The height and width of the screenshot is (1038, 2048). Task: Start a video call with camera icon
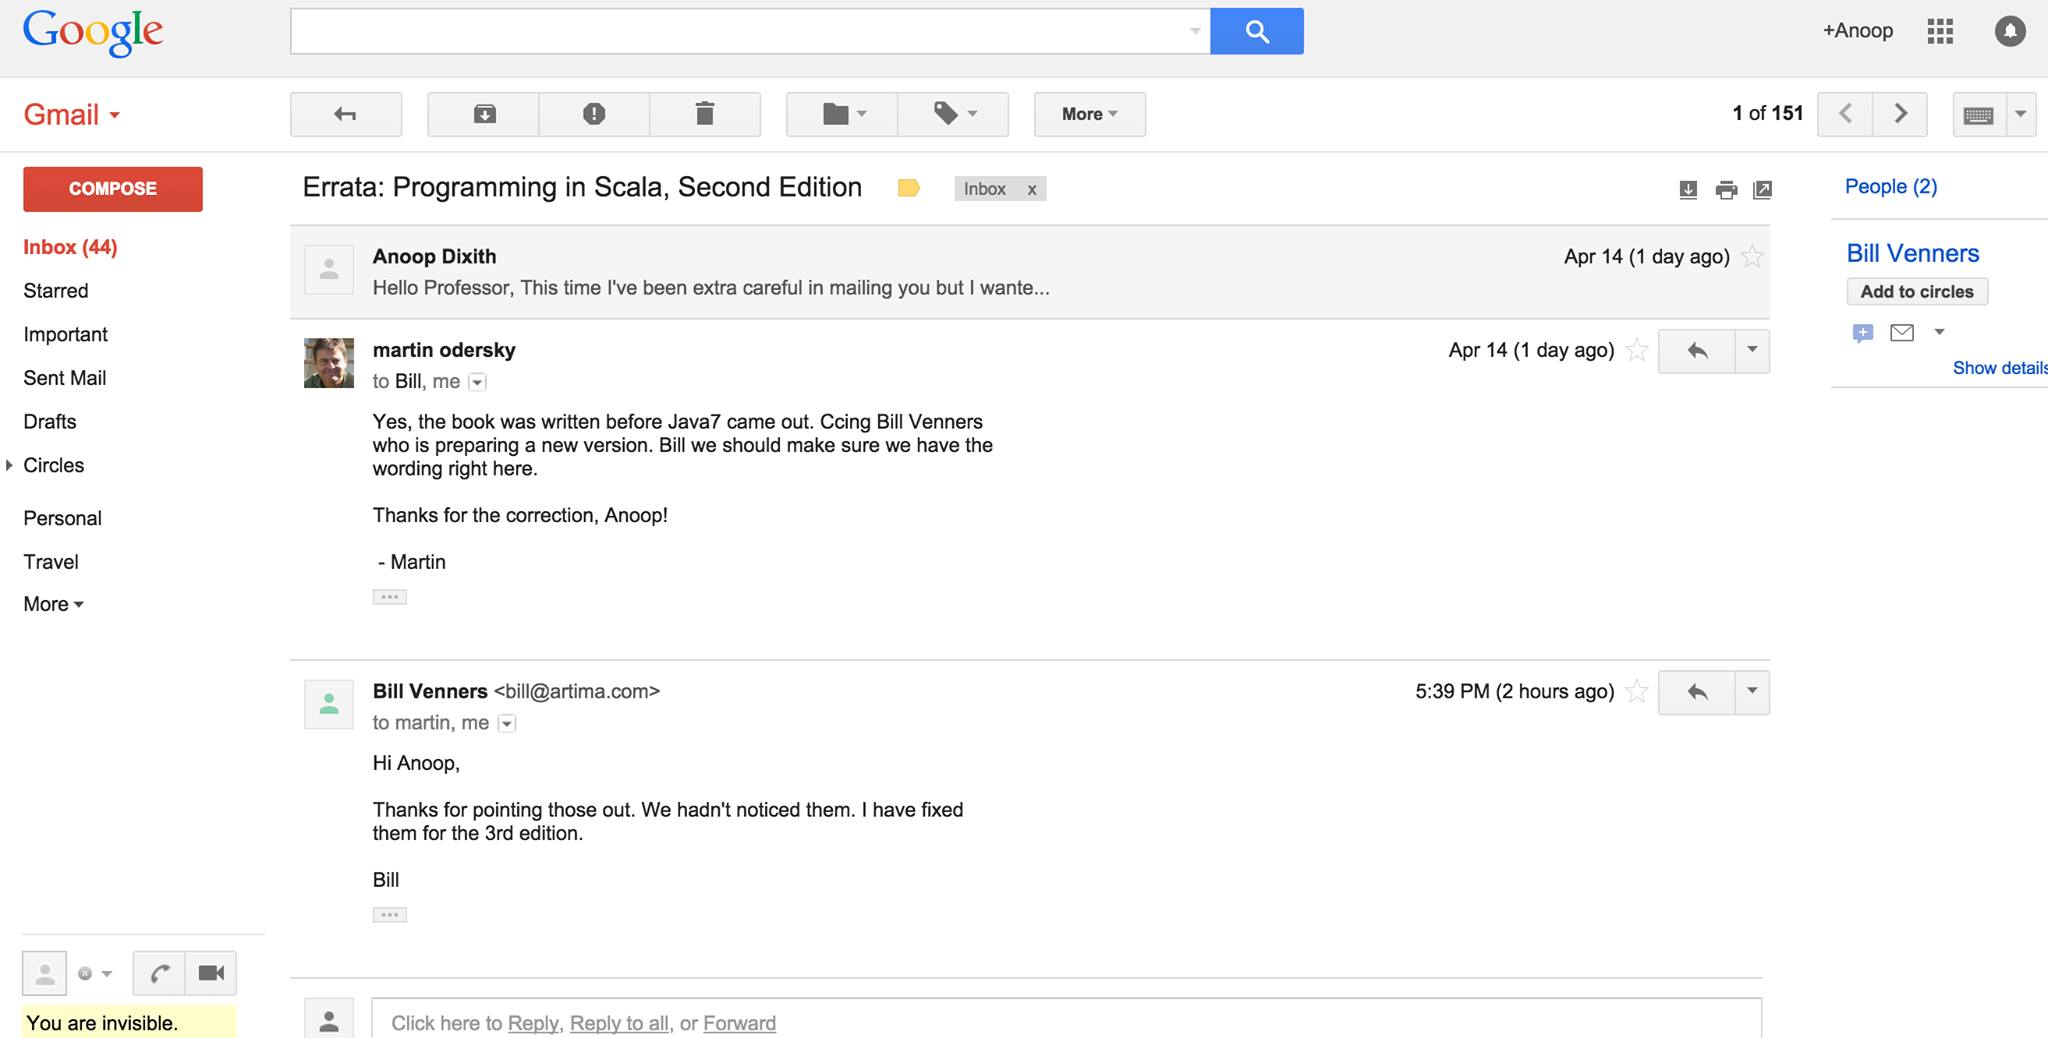coord(211,973)
